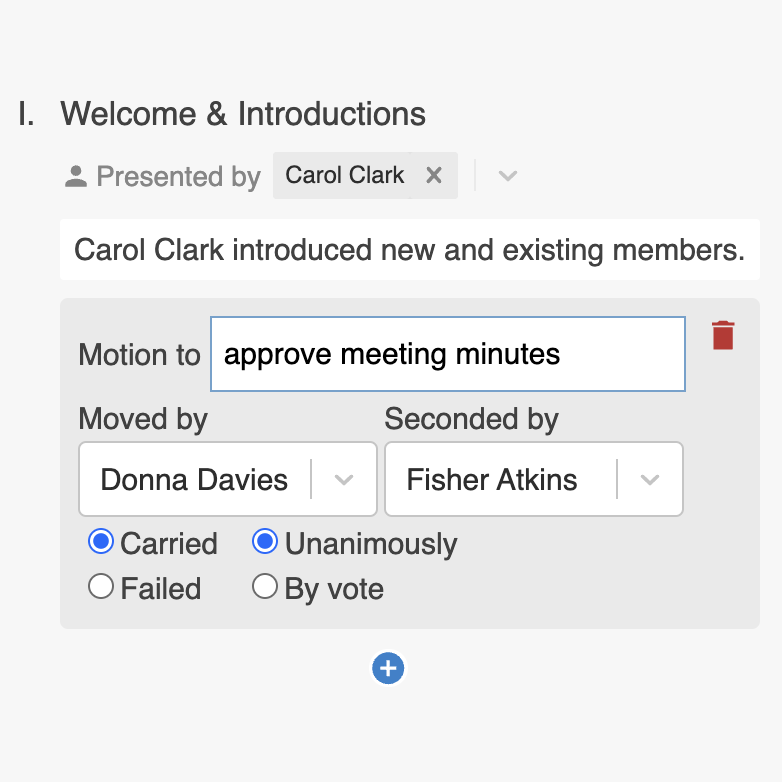Click the Carol Clark presenter chip
The image size is (782, 782).
tap(344, 176)
